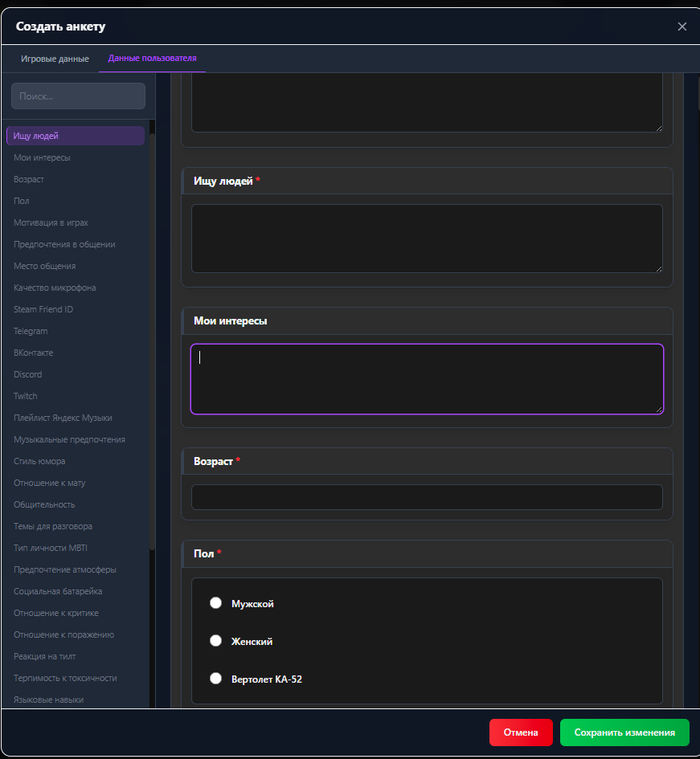Select Telegram in the sidebar list
Viewport: 700px width, 759px height.
coord(31,331)
